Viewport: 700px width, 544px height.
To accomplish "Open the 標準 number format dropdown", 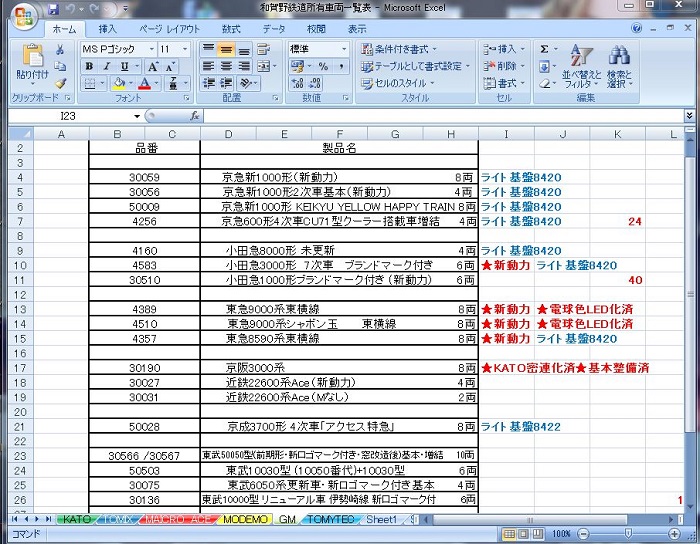I will (344, 49).
